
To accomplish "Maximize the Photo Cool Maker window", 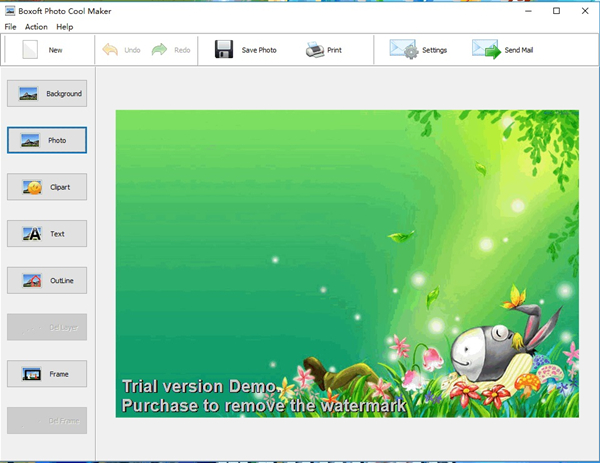I will tap(556, 11).
